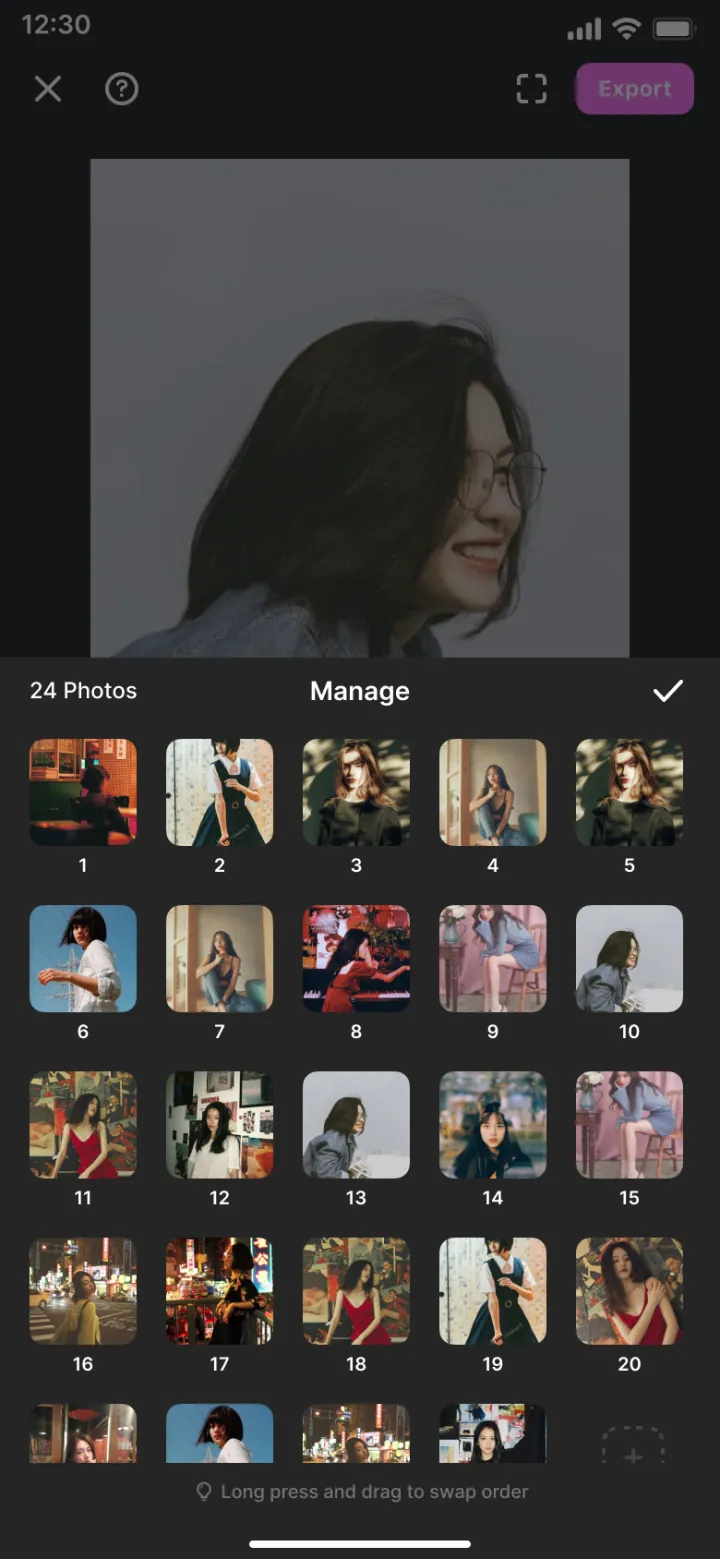Confirm changes with the checkmark icon
The image size is (720, 1559).
pyautogui.click(x=667, y=690)
